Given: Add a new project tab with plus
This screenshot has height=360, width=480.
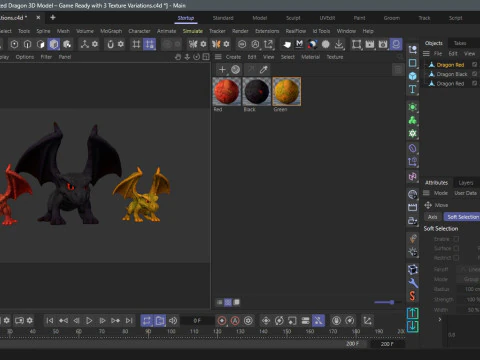Looking at the screenshot, I should click(53, 17).
